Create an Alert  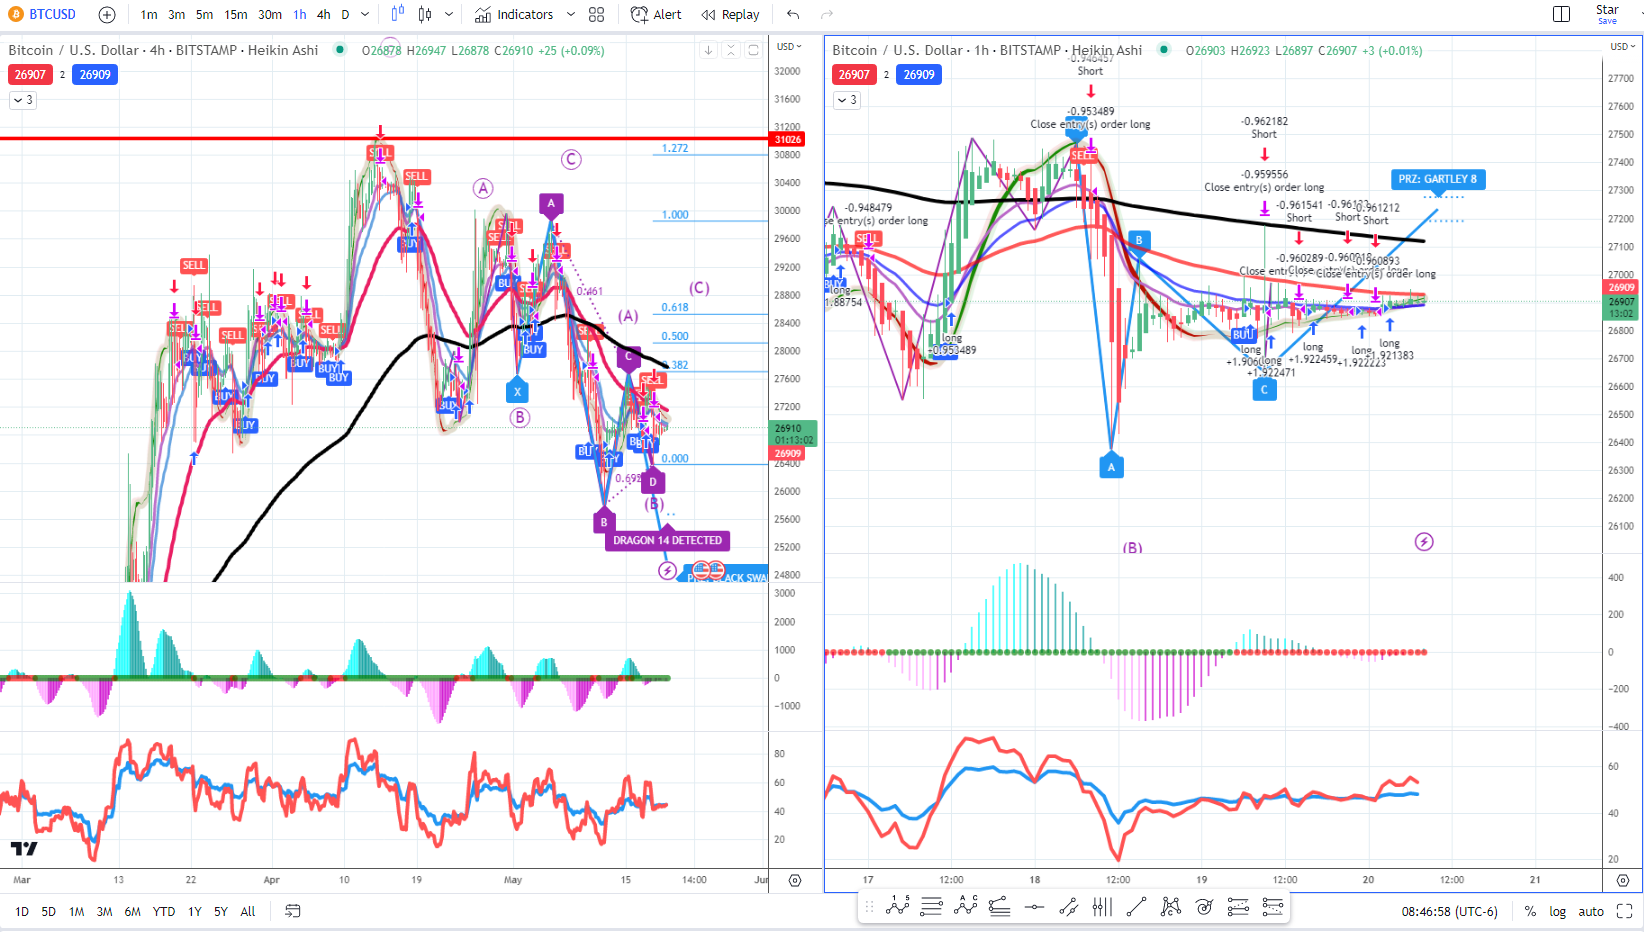tap(656, 14)
